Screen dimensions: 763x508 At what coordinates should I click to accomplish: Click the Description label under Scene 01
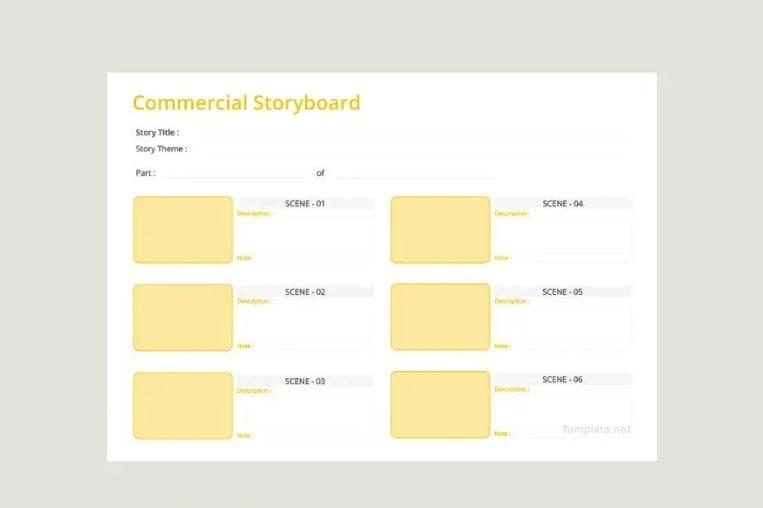click(254, 214)
